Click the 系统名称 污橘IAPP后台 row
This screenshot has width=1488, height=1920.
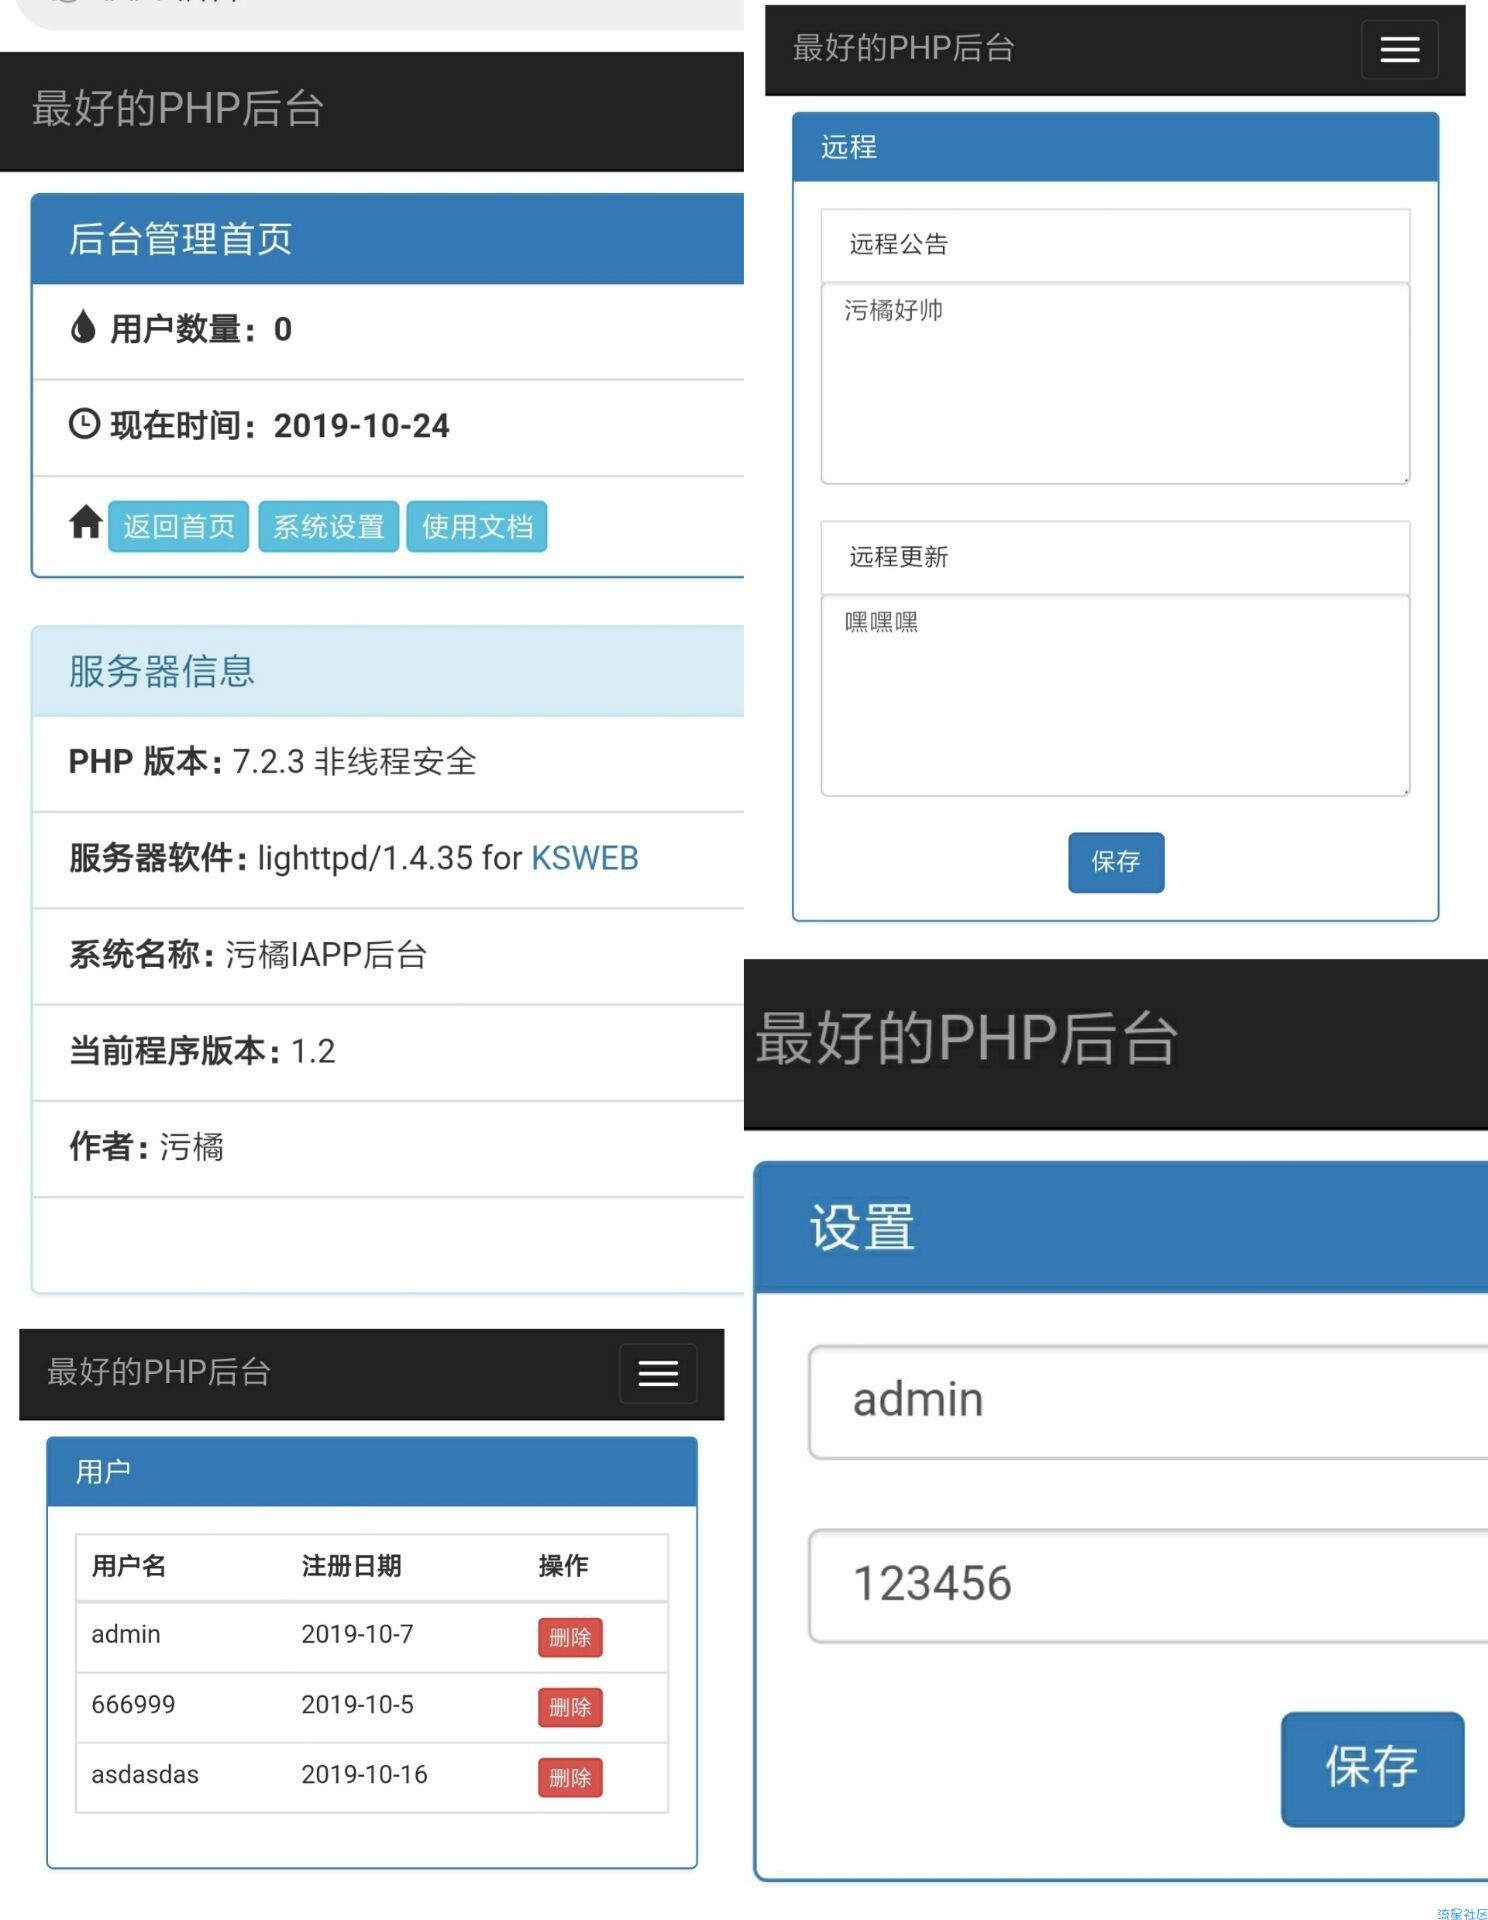pyautogui.click(x=388, y=955)
